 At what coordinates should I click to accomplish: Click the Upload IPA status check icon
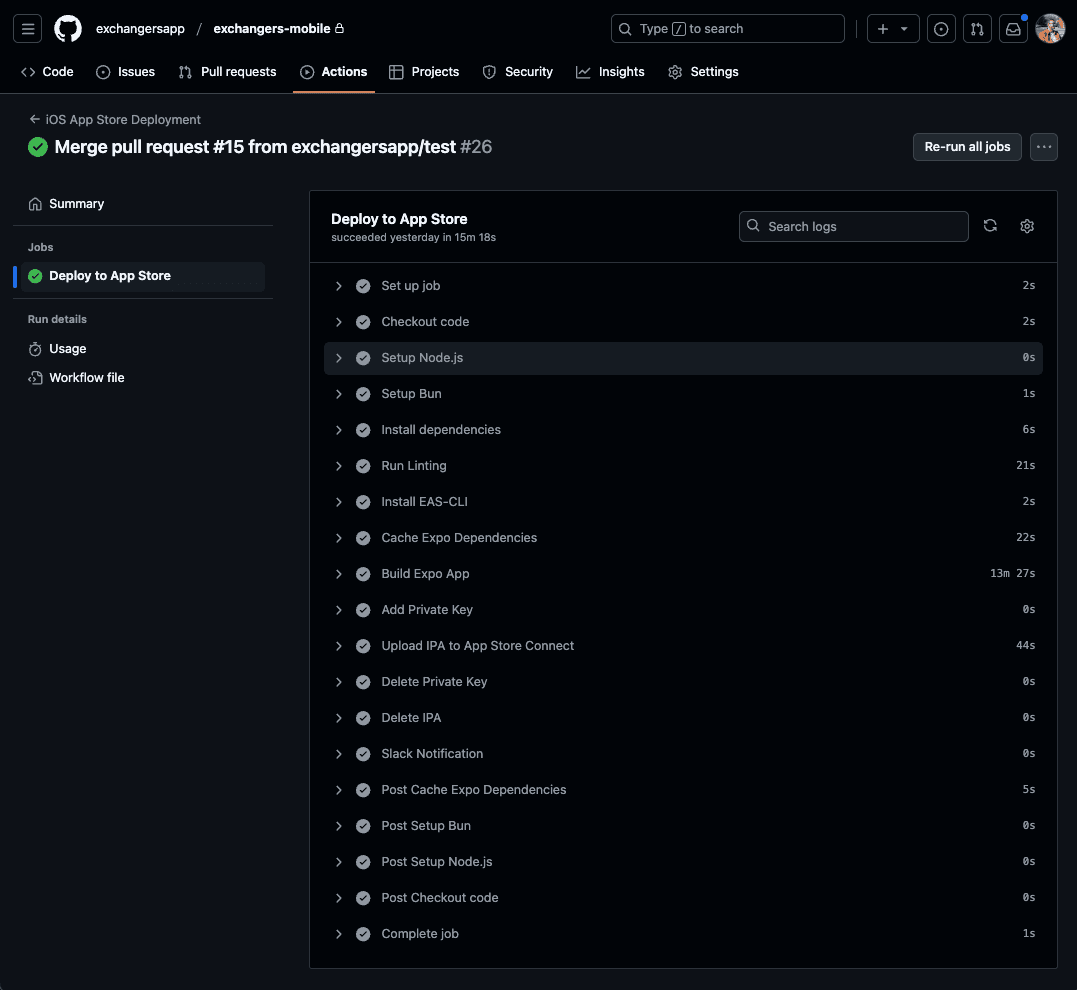coord(363,646)
